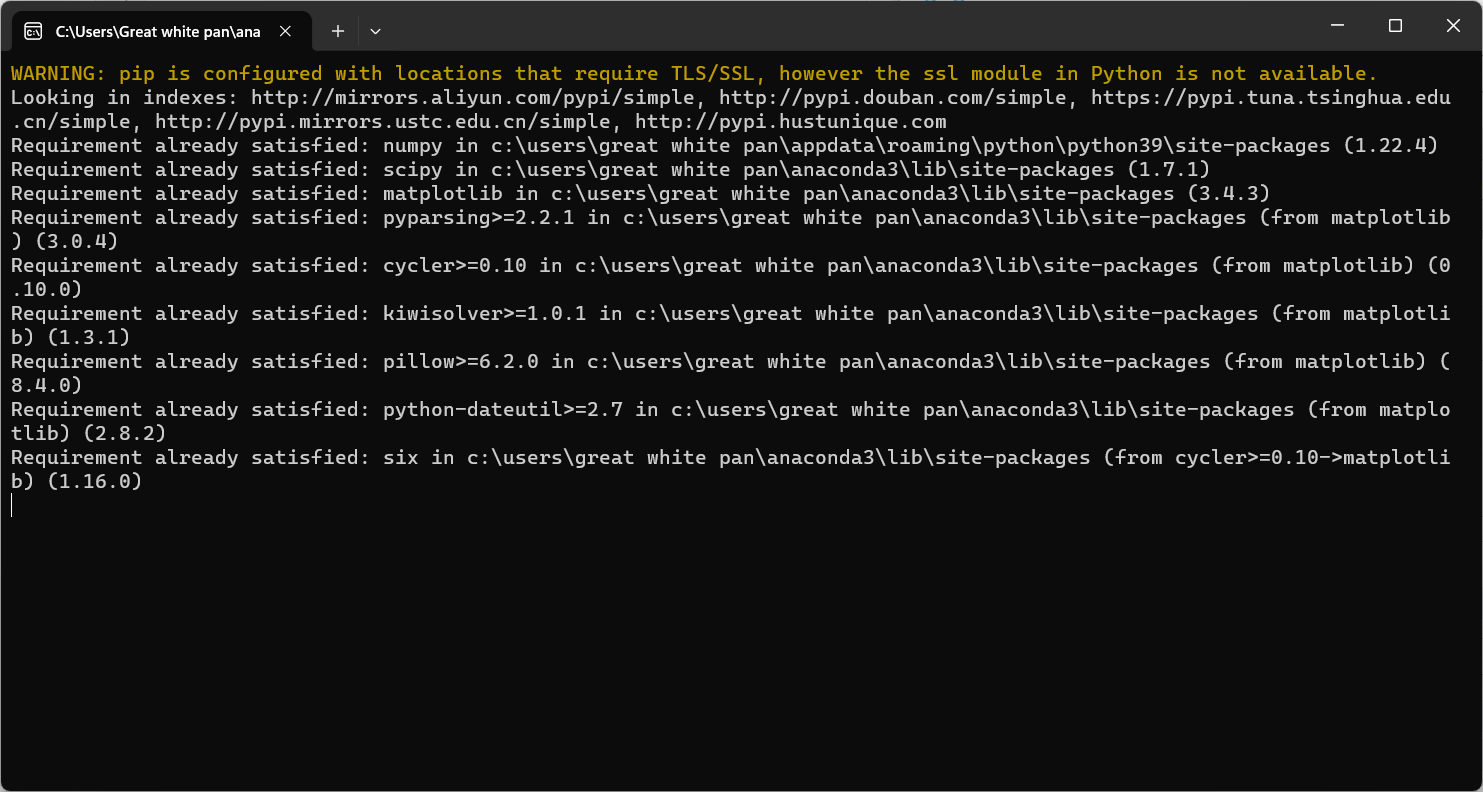Image resolution: width=1483 pixels, height=792 pixels.
Task: Click the empty title bar drag area
Action: pos(850,26)
